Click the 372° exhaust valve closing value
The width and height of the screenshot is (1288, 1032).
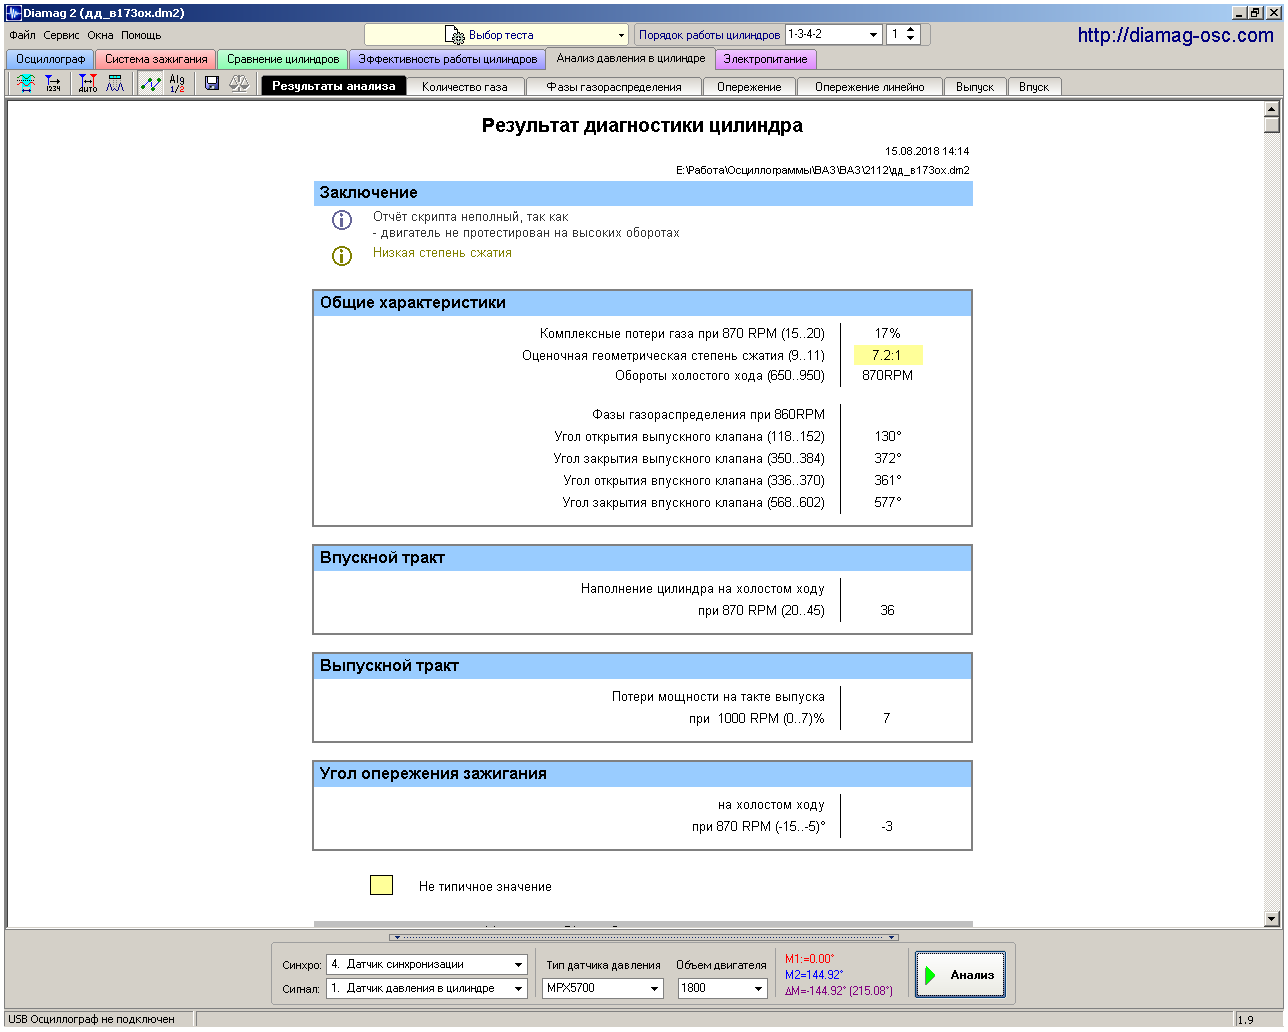(887, 458)
